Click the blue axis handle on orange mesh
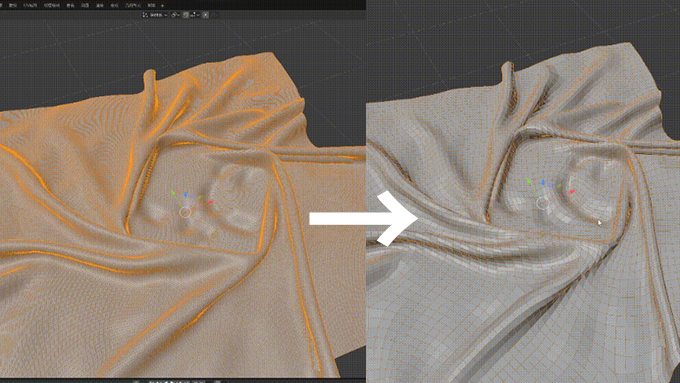Screen dimensions: 680x383 (x=186, y=195)
